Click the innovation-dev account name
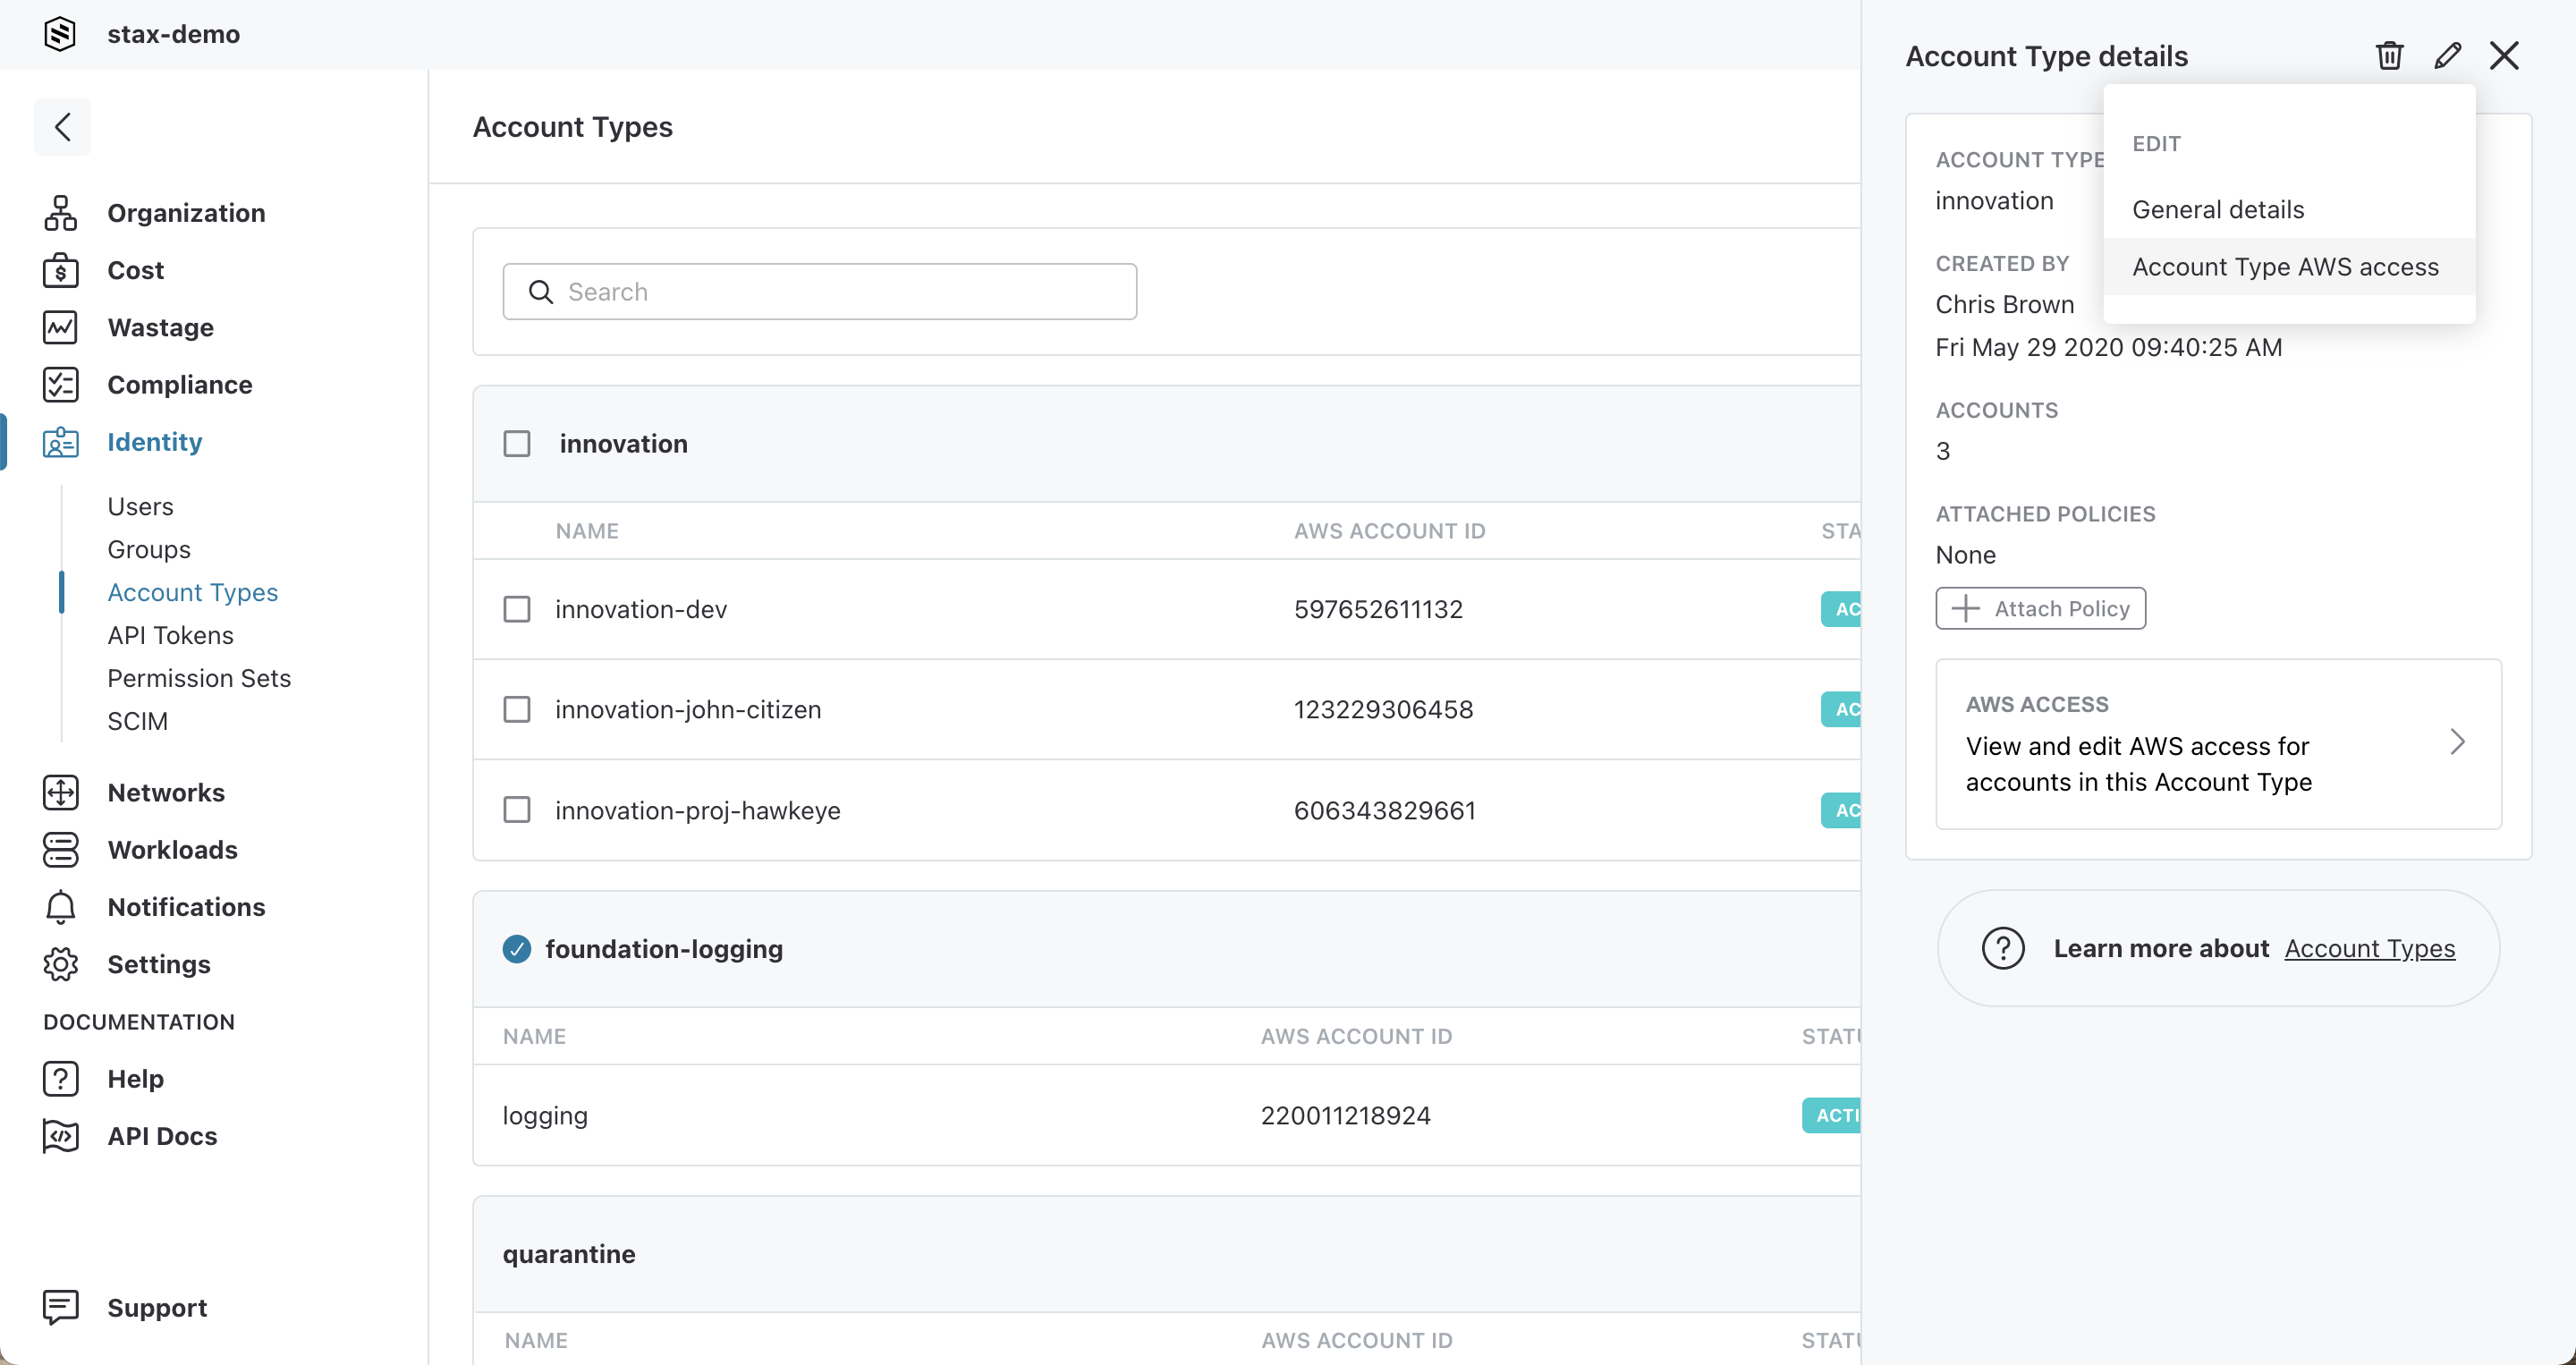This screenshot has height=1365, width=2576. pyautogui.click(x=641, y=610)
